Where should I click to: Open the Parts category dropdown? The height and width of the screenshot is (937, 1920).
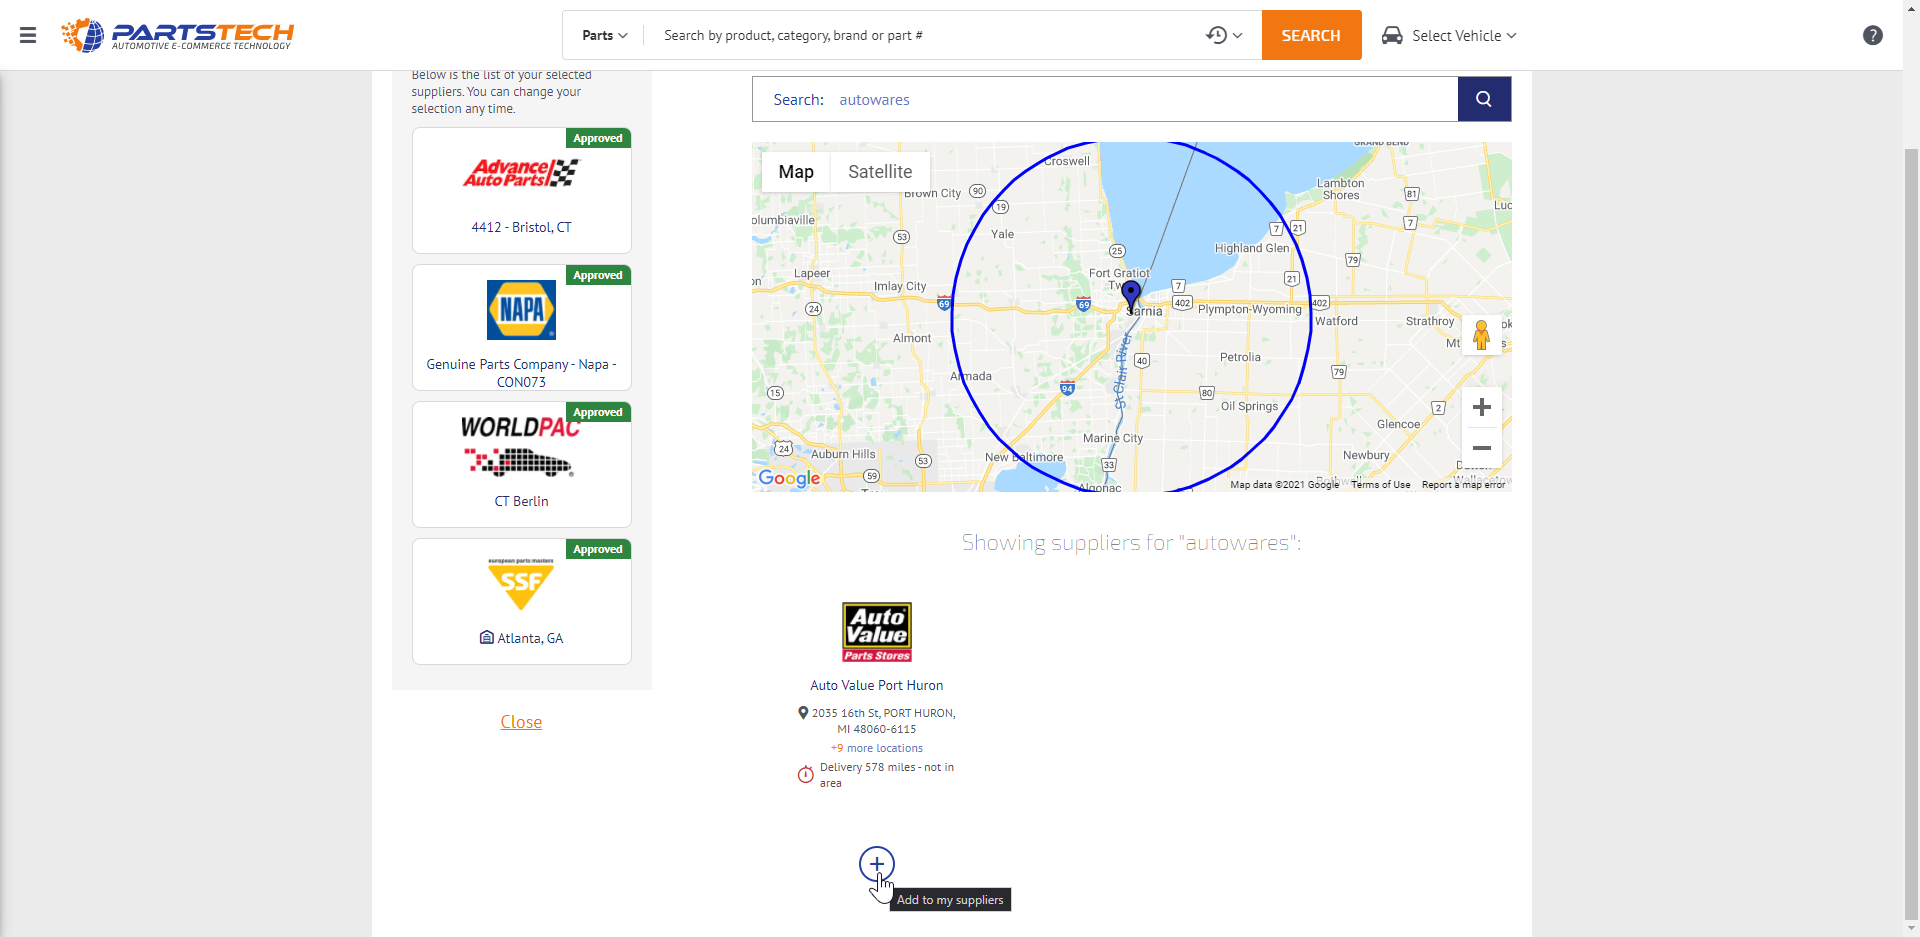click(603, 34)
